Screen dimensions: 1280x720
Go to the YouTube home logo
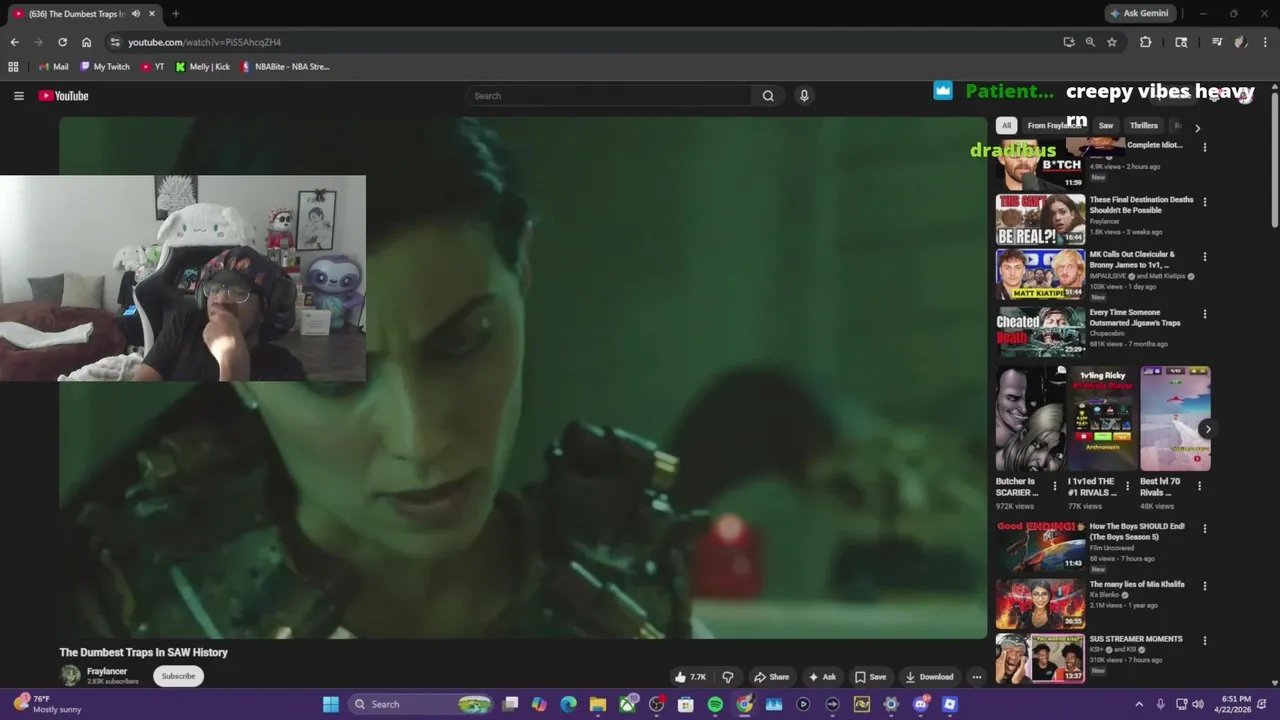pos(64,96)
